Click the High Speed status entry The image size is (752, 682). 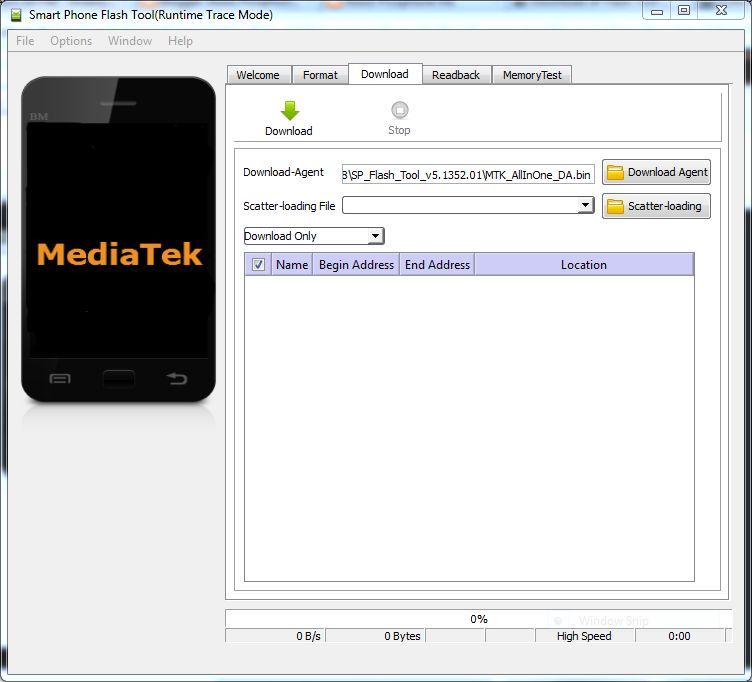click(x=584, y=636)
